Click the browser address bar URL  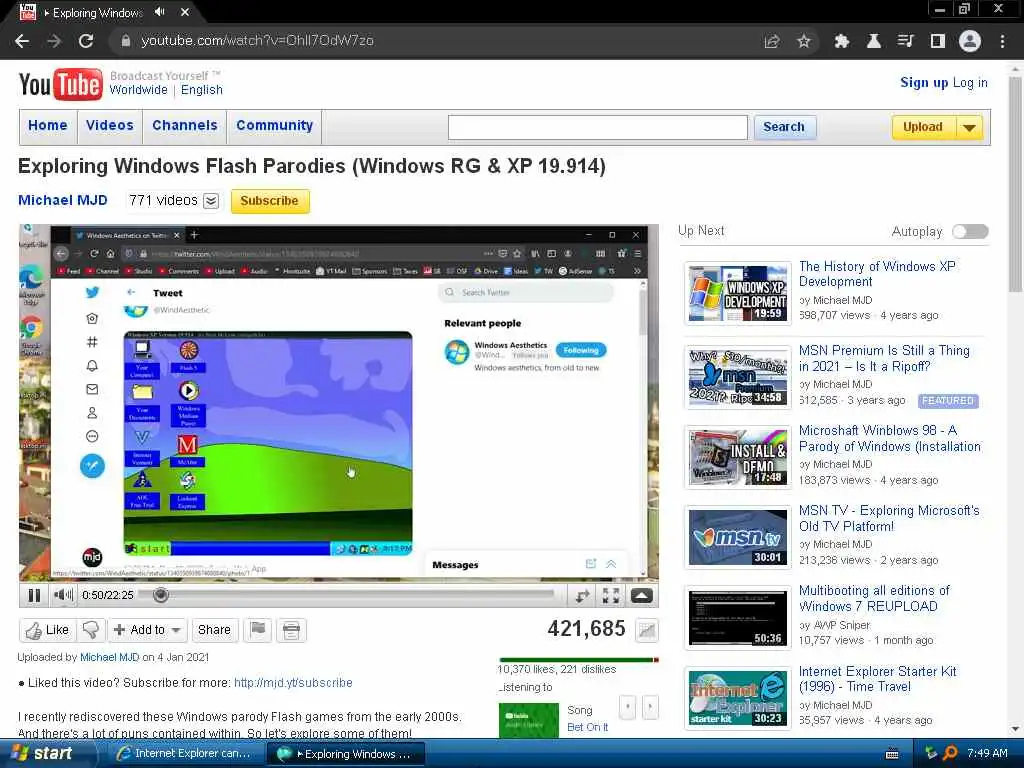(257, 40)
